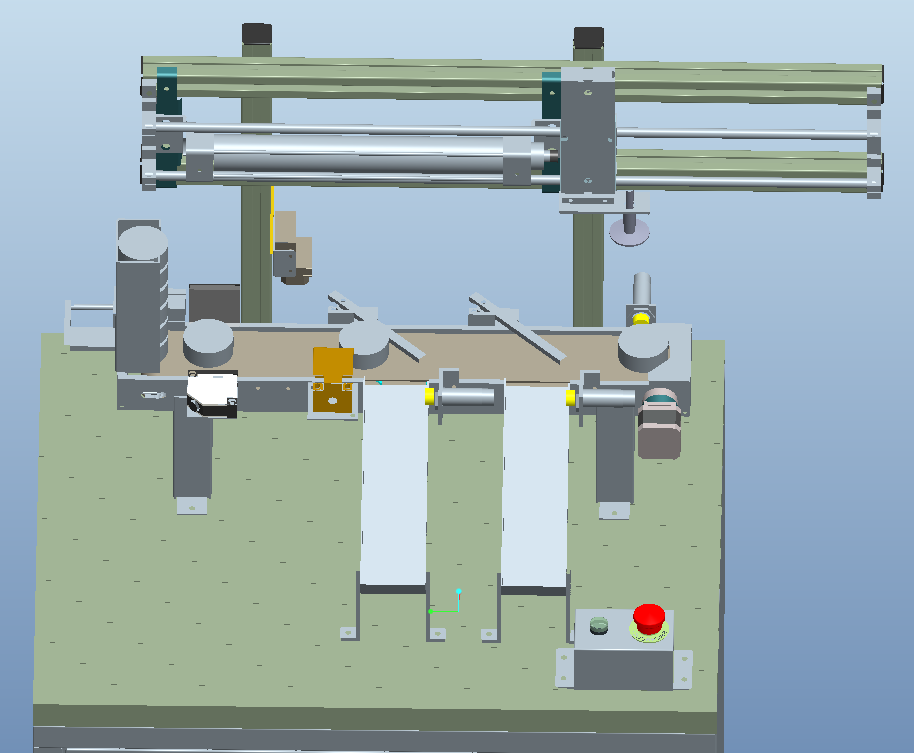Select the middle round workpiece on the belt
The height and width of the screenshot is (753, 914).
[365, 346]
